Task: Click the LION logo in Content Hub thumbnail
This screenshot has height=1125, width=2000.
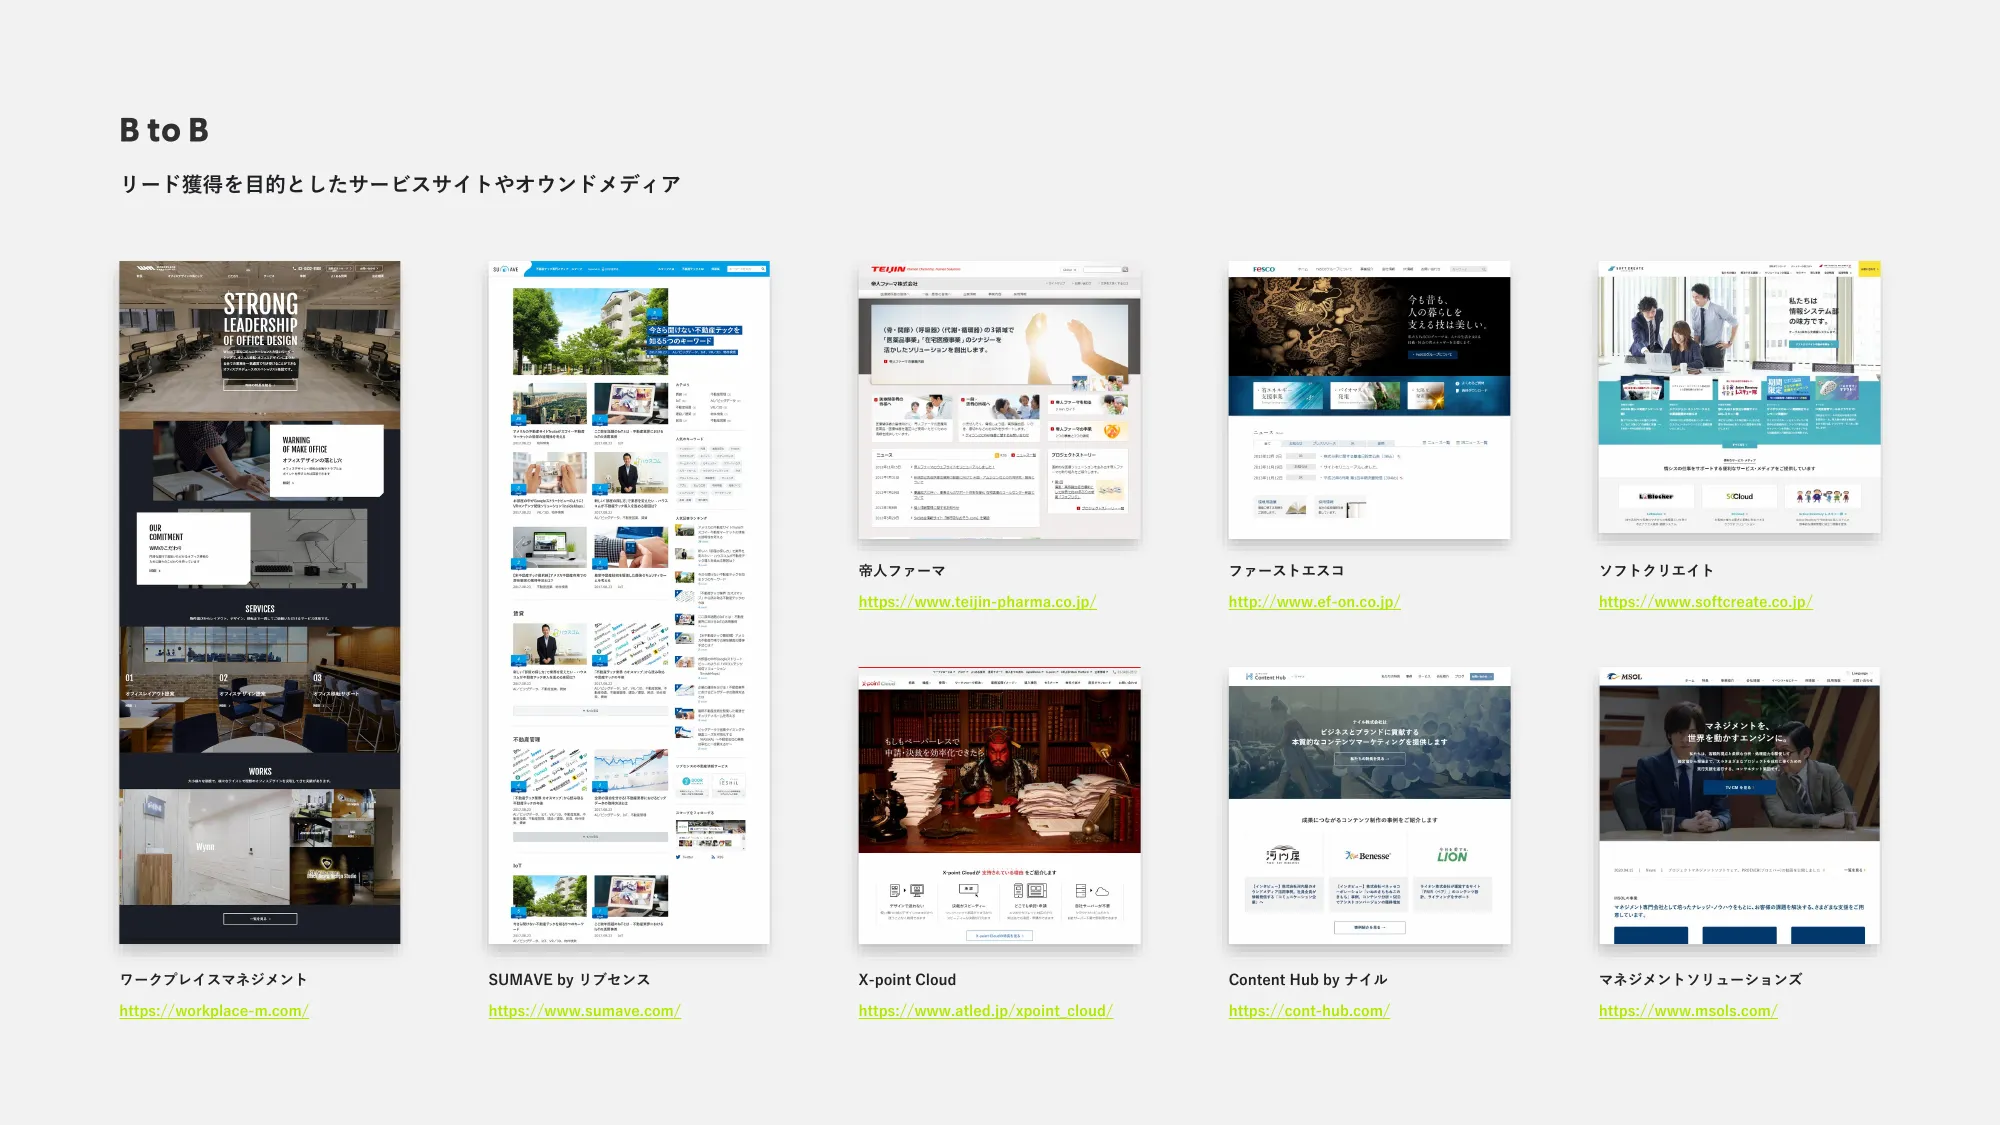Action: [1452, 855]
